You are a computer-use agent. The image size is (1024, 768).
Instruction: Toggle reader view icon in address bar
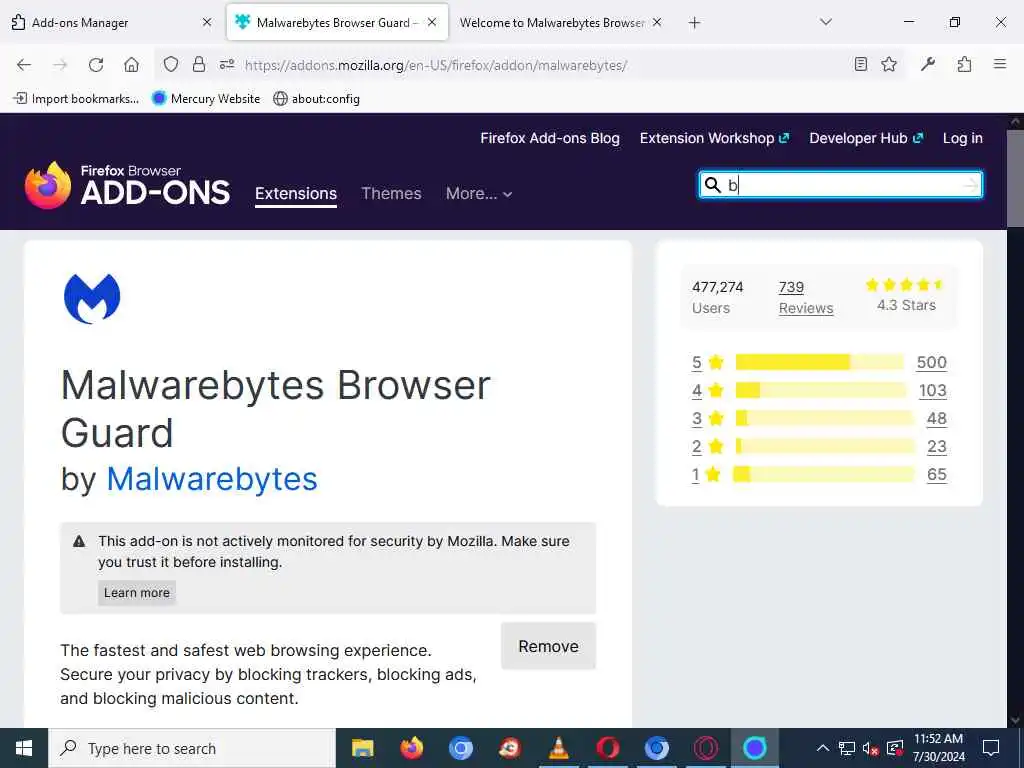tap(861, 64)
